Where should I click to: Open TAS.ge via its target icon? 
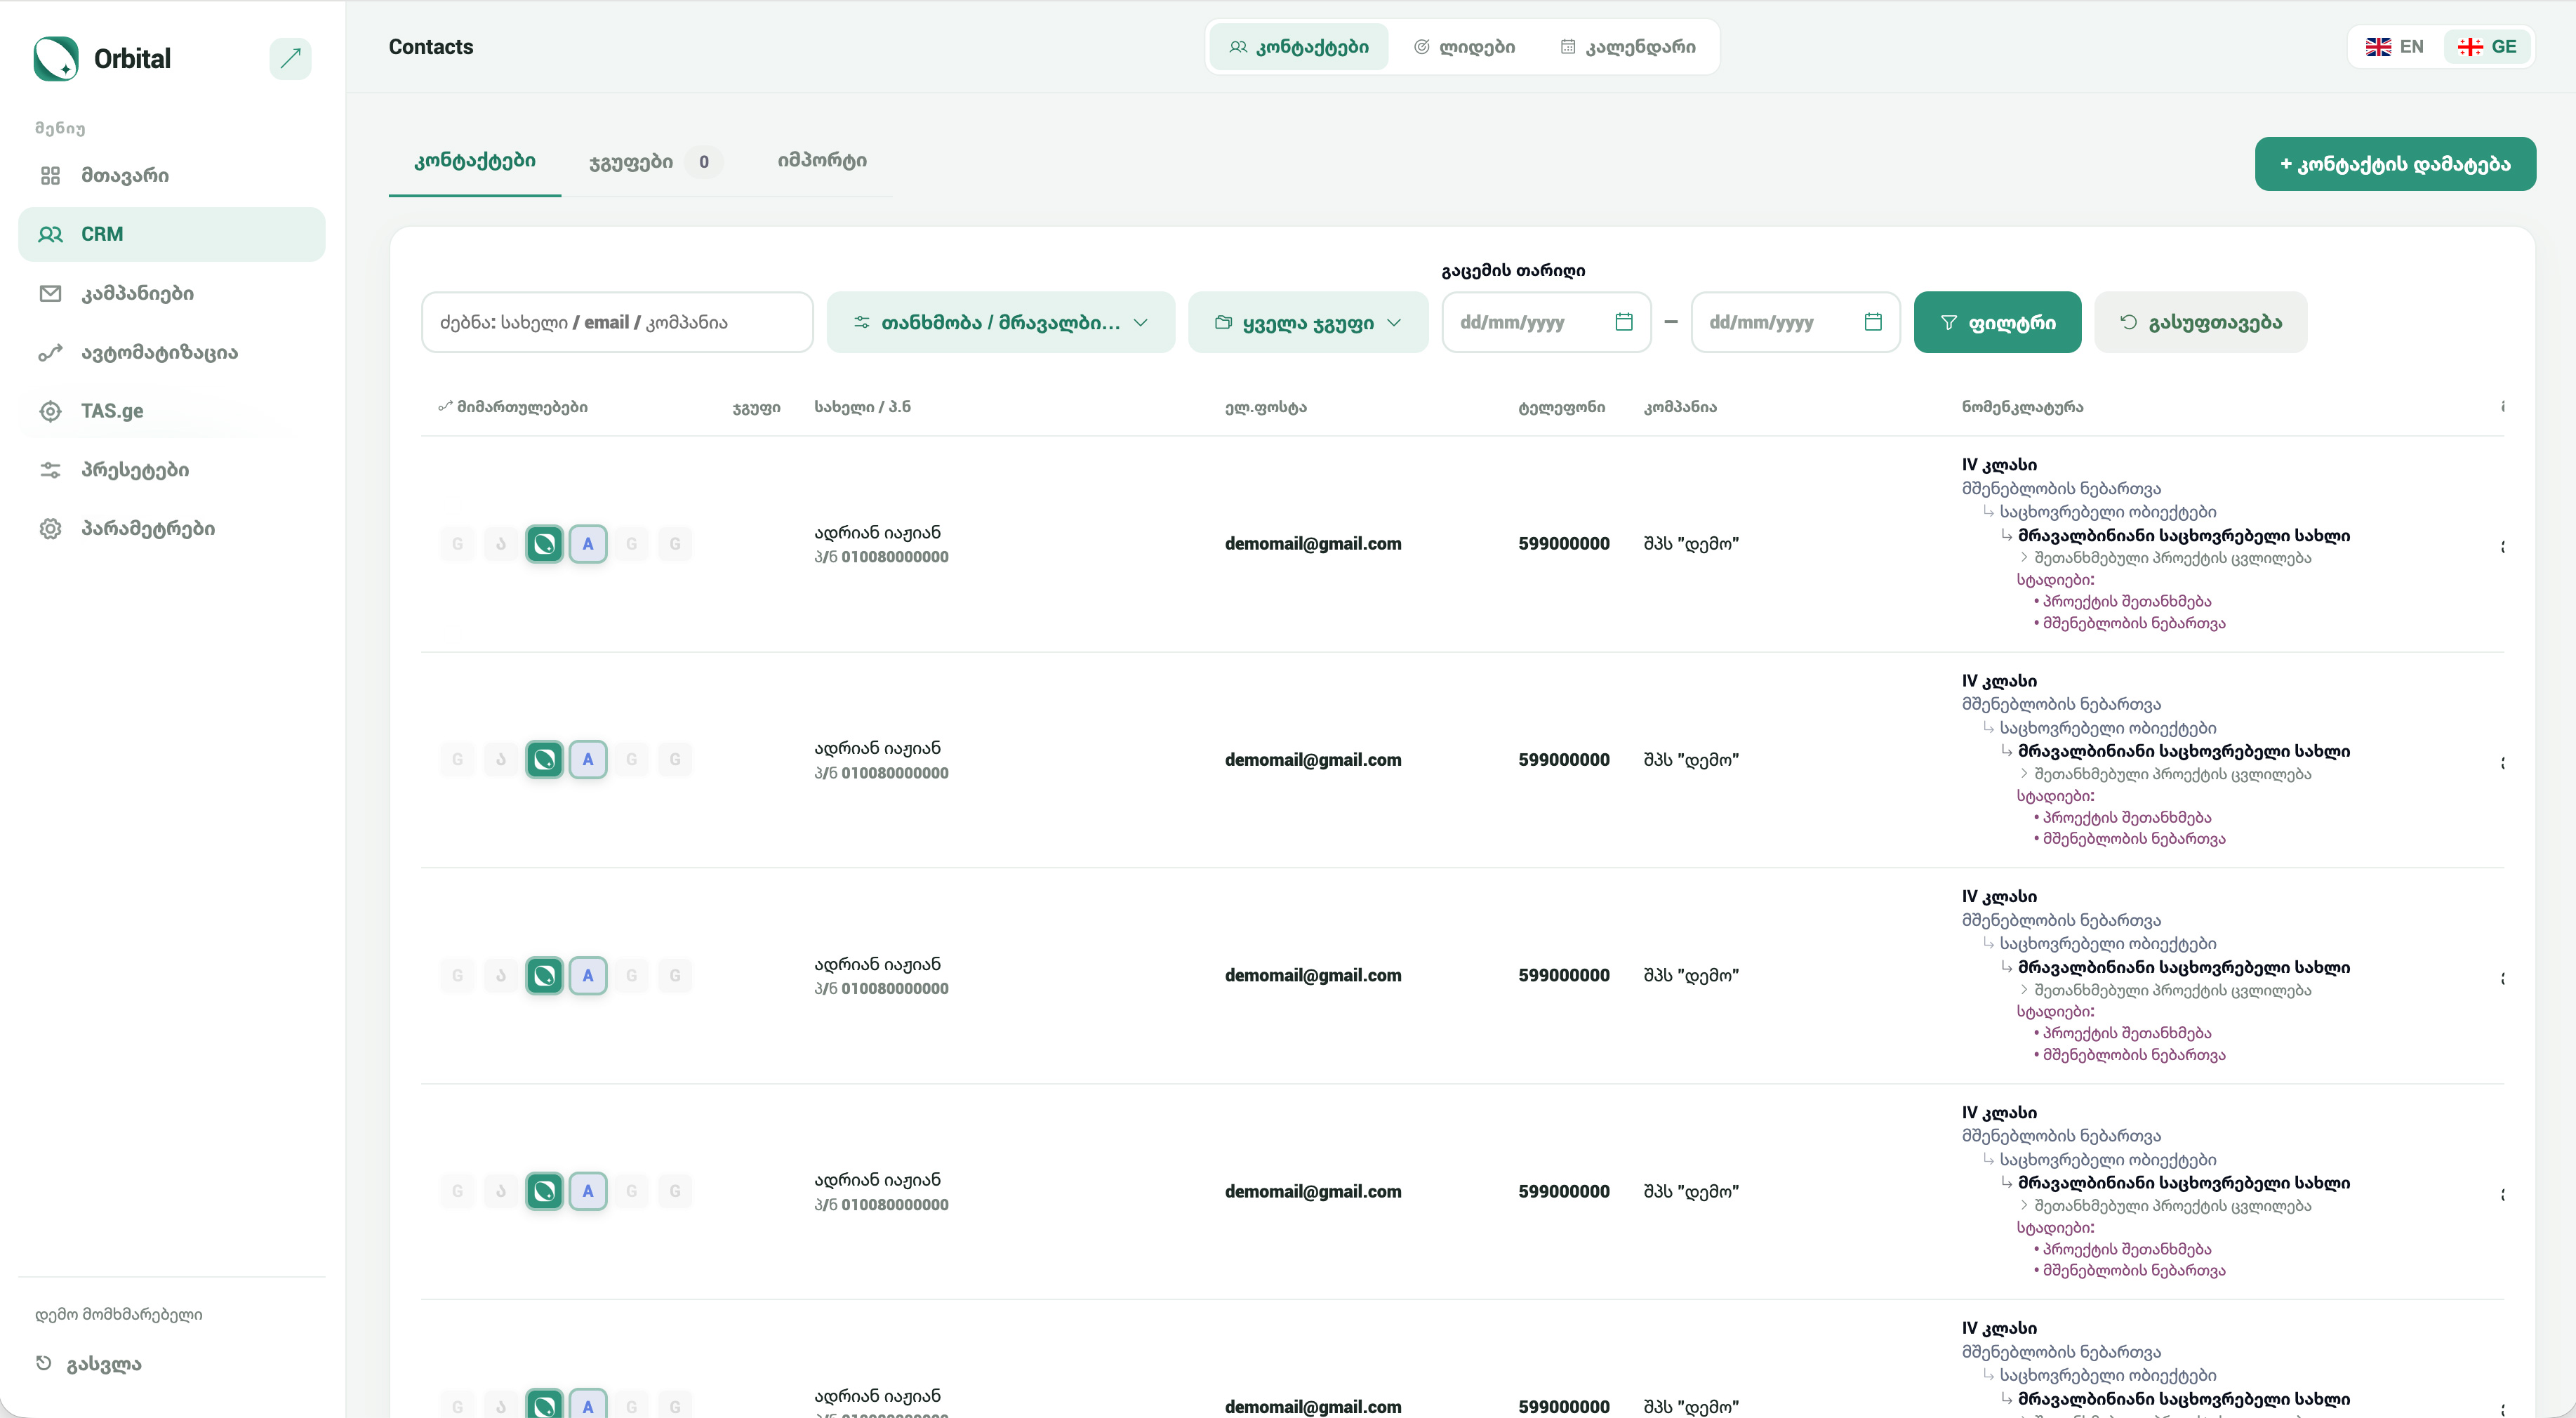pos(50,411)
